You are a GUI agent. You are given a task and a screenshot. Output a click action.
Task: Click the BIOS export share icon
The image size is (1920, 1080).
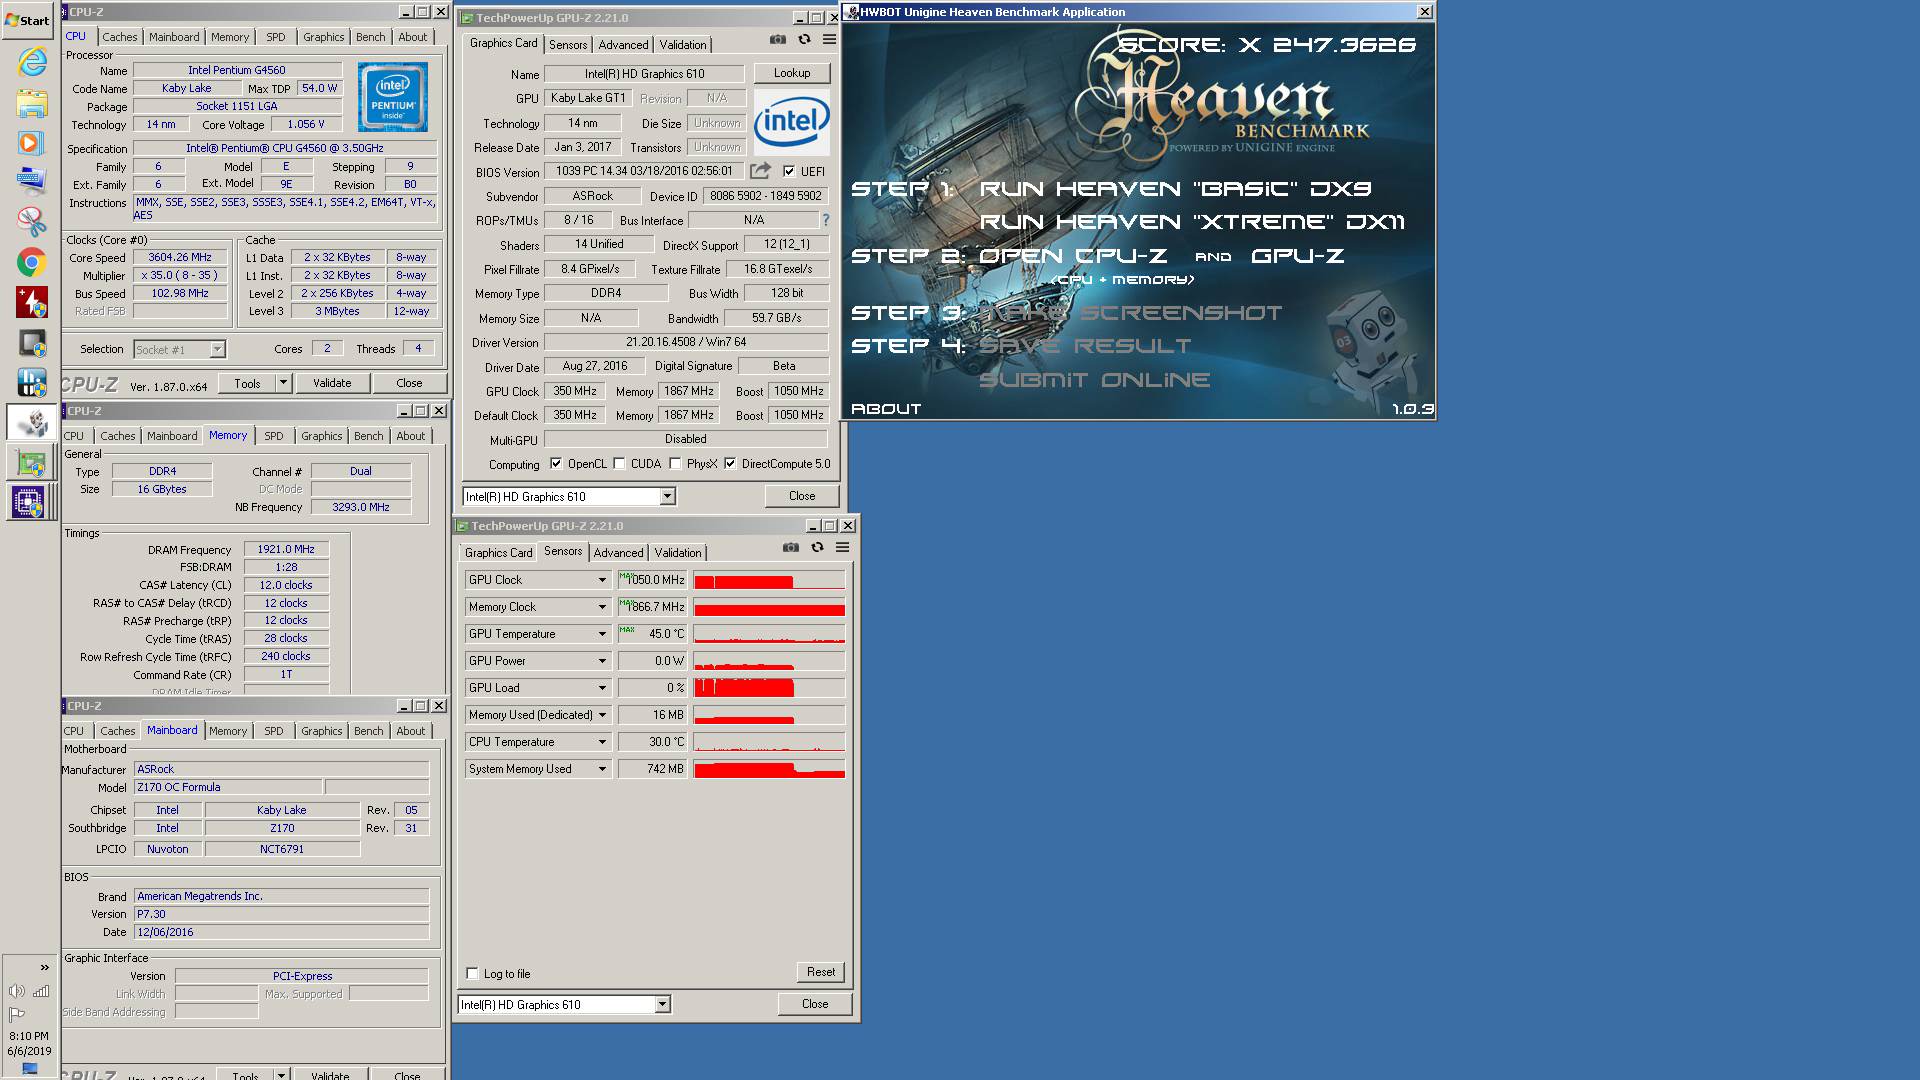pyautogui.click(x=761, y=171)
